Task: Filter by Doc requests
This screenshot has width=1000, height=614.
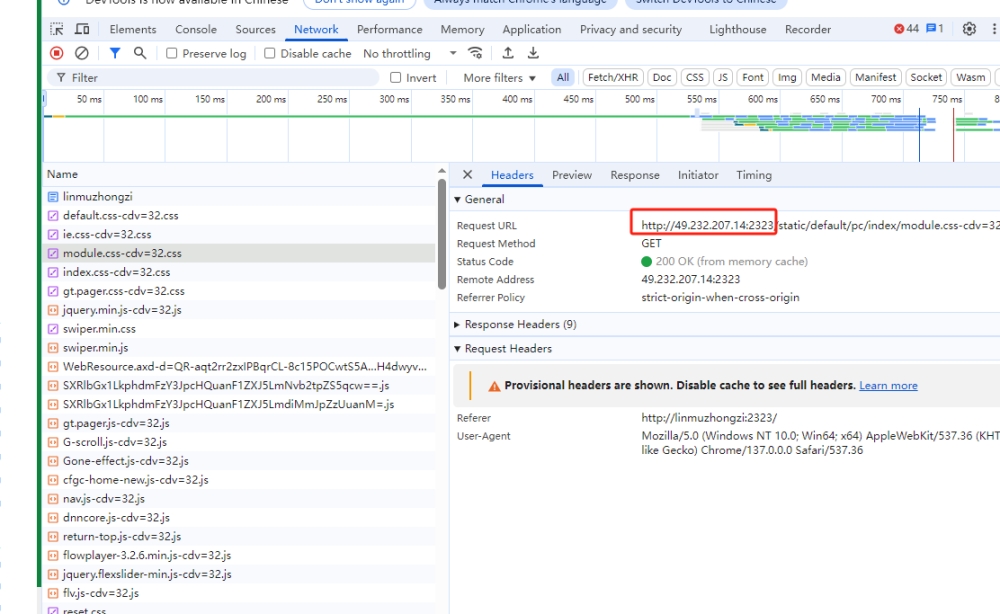Action: [x=662, y=77]
